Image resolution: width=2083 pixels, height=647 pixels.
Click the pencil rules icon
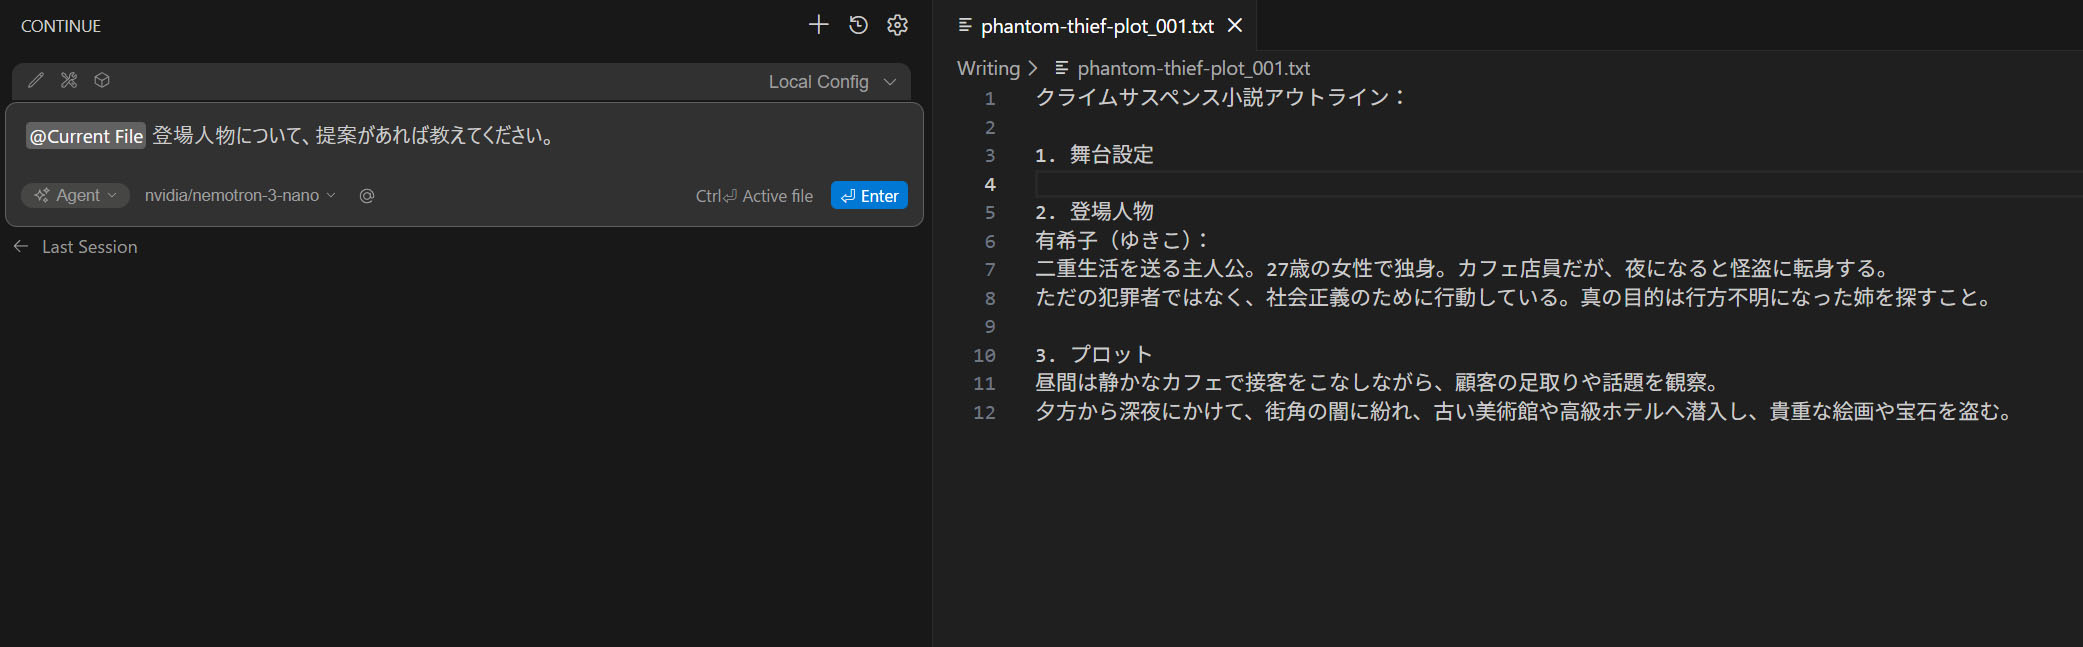(36, 80)
